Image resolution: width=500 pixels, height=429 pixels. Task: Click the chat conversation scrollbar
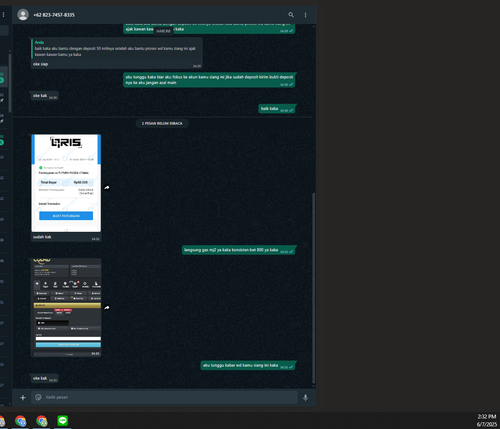pos(313,288)
